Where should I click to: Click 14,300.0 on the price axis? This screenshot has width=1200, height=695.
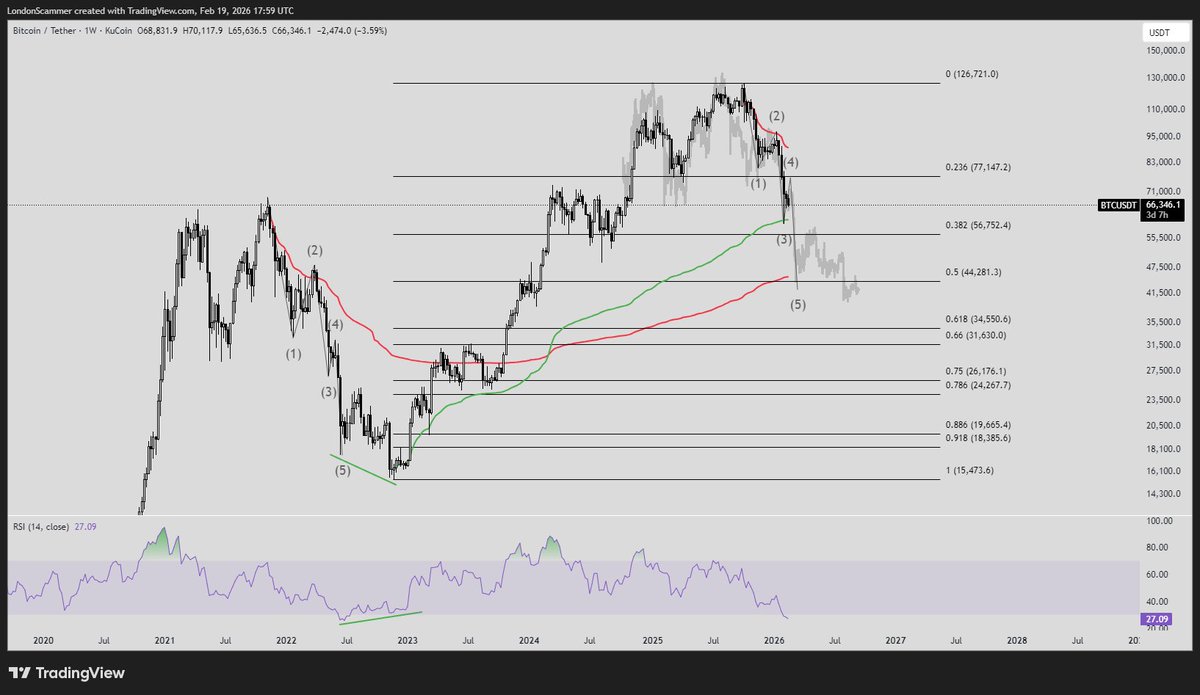coord(1165,493)
